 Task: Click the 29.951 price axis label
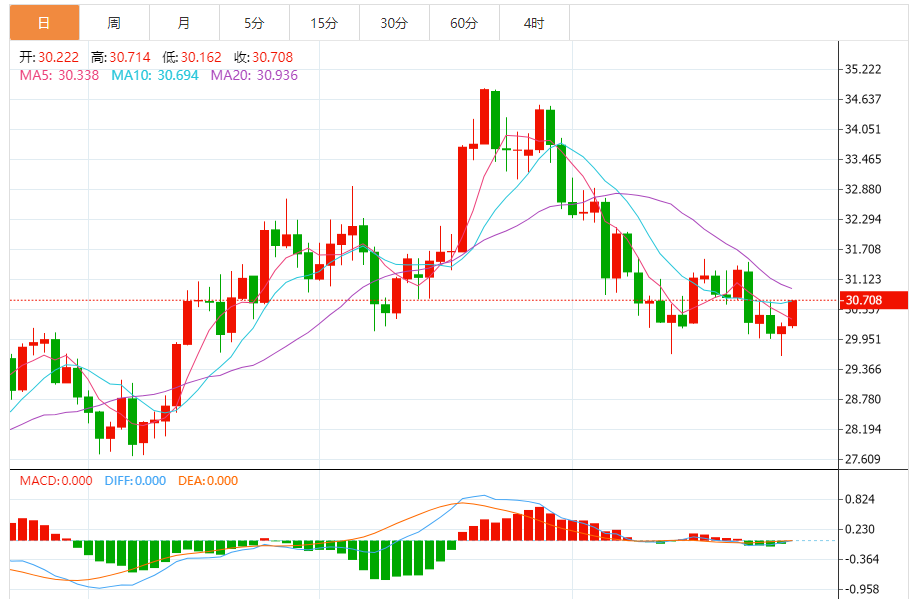(863, 339)
